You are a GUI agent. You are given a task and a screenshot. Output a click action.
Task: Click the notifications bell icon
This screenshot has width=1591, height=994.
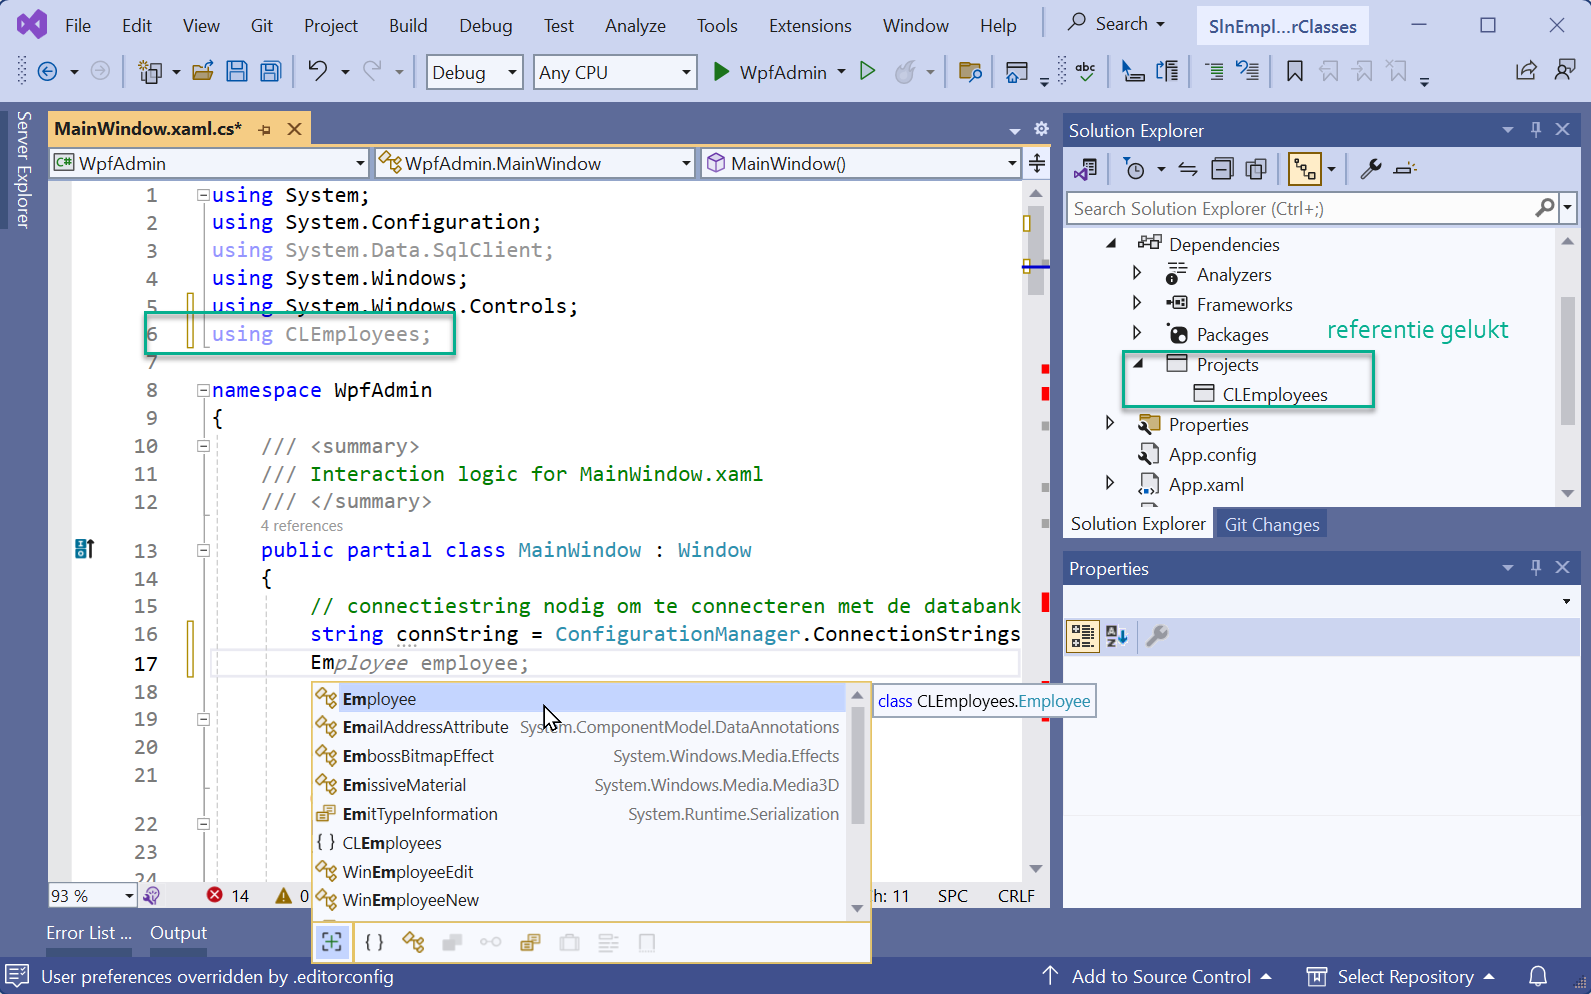1538,976
